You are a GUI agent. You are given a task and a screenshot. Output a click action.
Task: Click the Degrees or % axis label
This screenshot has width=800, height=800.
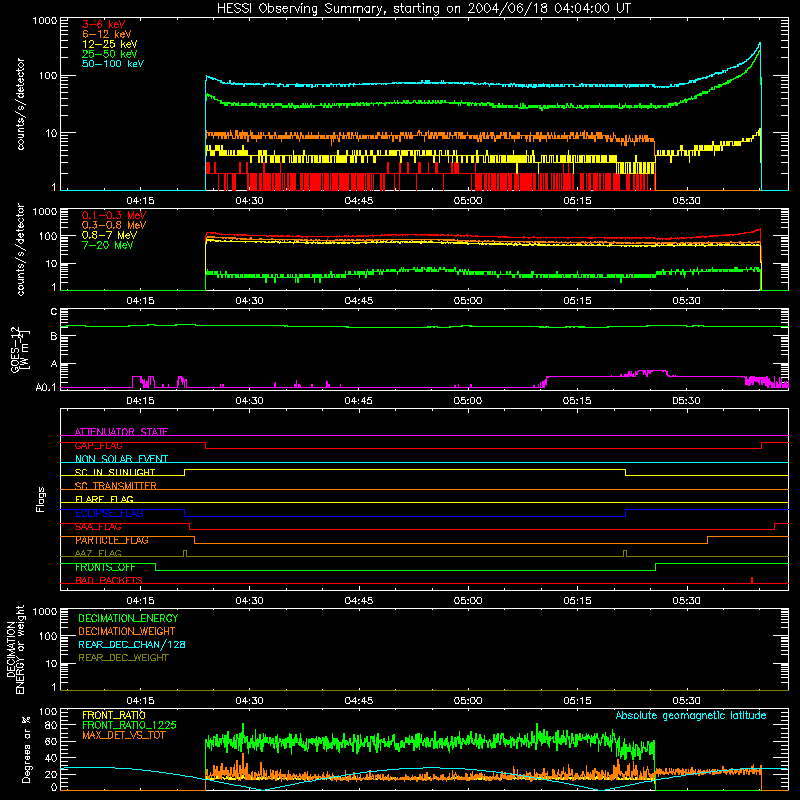click(x=26, y=749)
